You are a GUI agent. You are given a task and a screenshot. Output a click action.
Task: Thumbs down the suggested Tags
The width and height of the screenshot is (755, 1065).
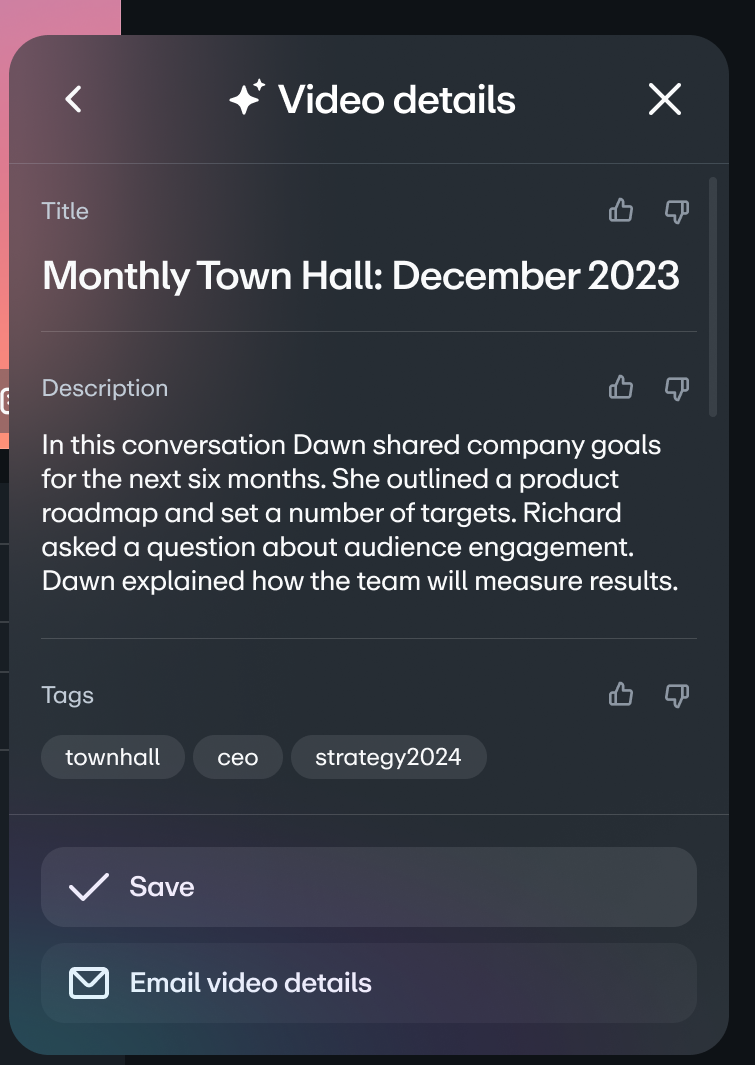[677, 695]
